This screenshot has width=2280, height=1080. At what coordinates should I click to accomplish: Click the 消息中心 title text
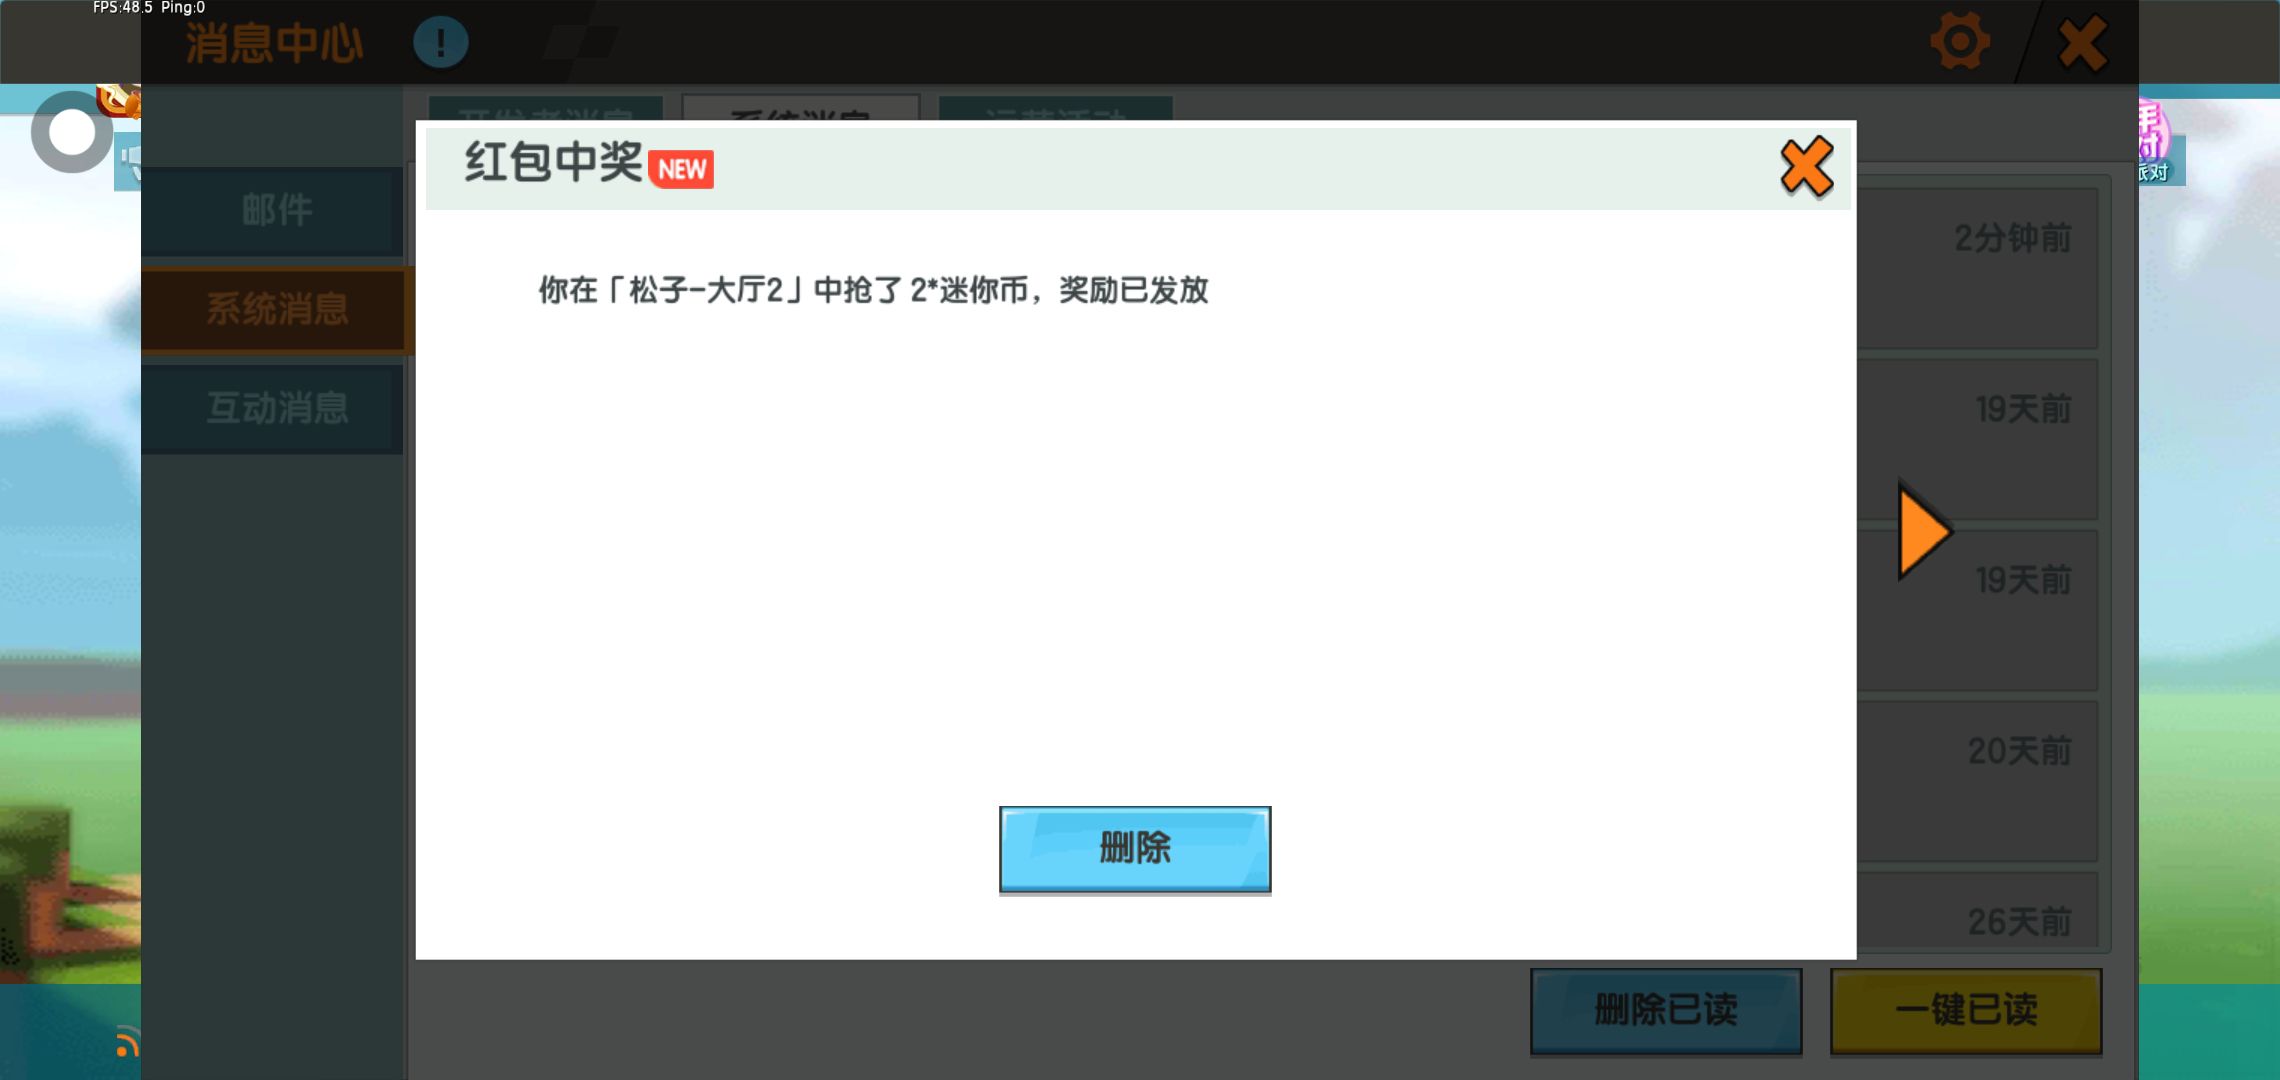[274, 44]
